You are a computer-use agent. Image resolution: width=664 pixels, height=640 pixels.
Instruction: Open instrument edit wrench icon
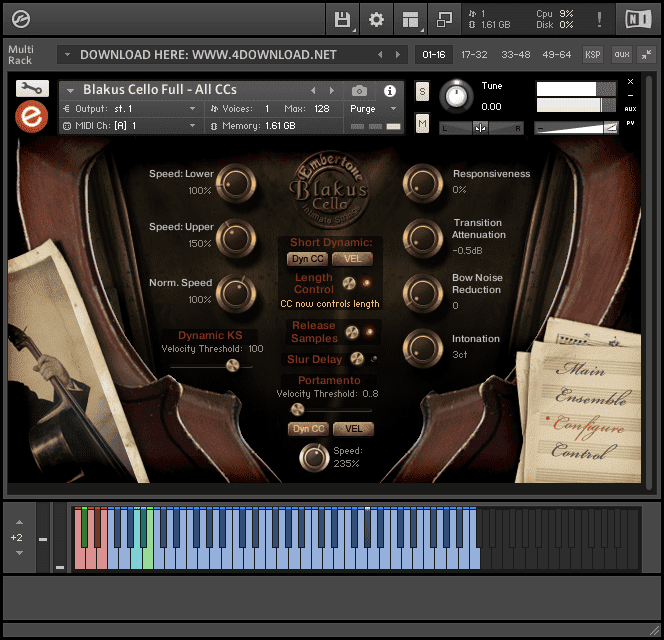(32, 88)
